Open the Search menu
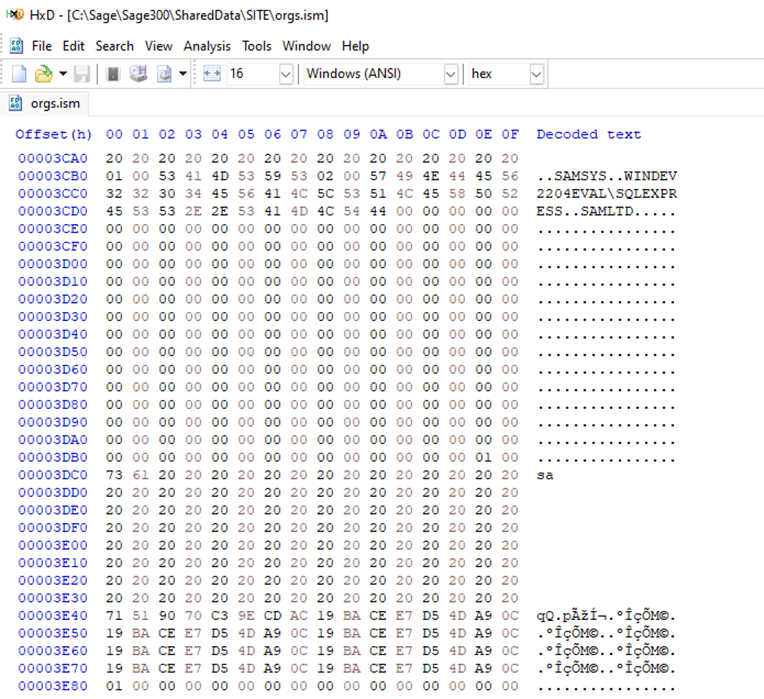The width and height of the screenshot is (764, 699). (x=114, y=46)
